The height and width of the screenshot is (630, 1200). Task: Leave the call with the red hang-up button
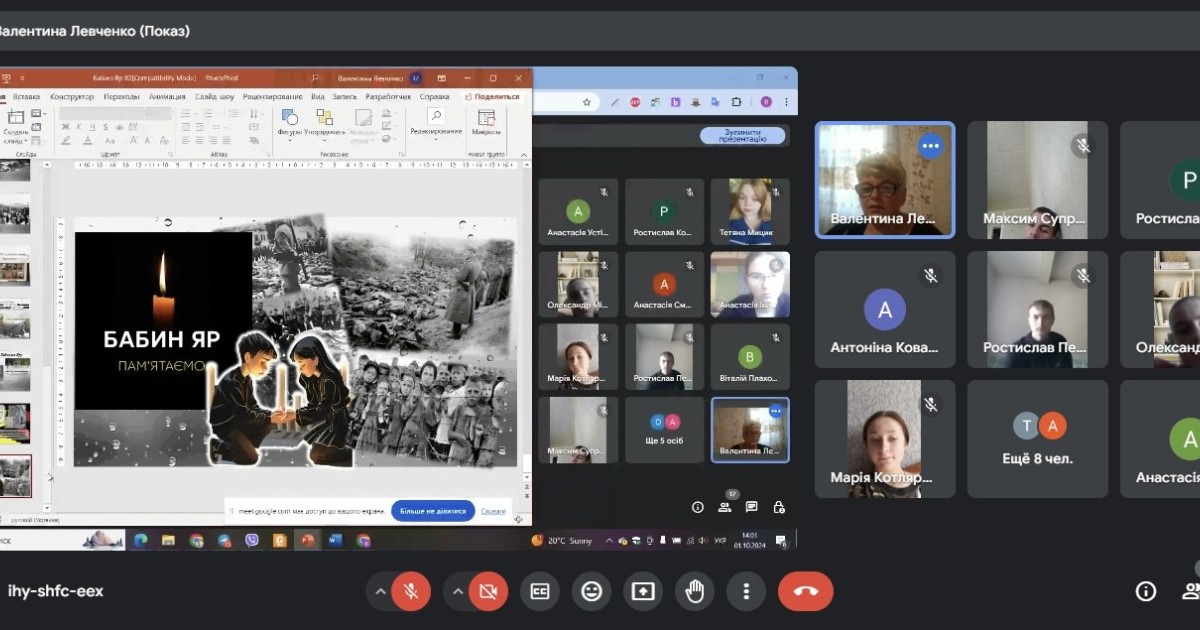pyautogui.click(x=806, y=591)
